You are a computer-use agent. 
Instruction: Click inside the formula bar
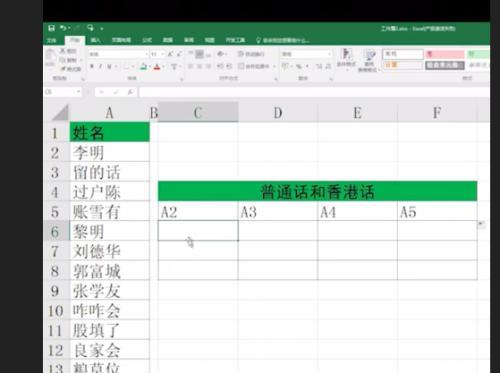pyautogui.click(x=313, y=92)
